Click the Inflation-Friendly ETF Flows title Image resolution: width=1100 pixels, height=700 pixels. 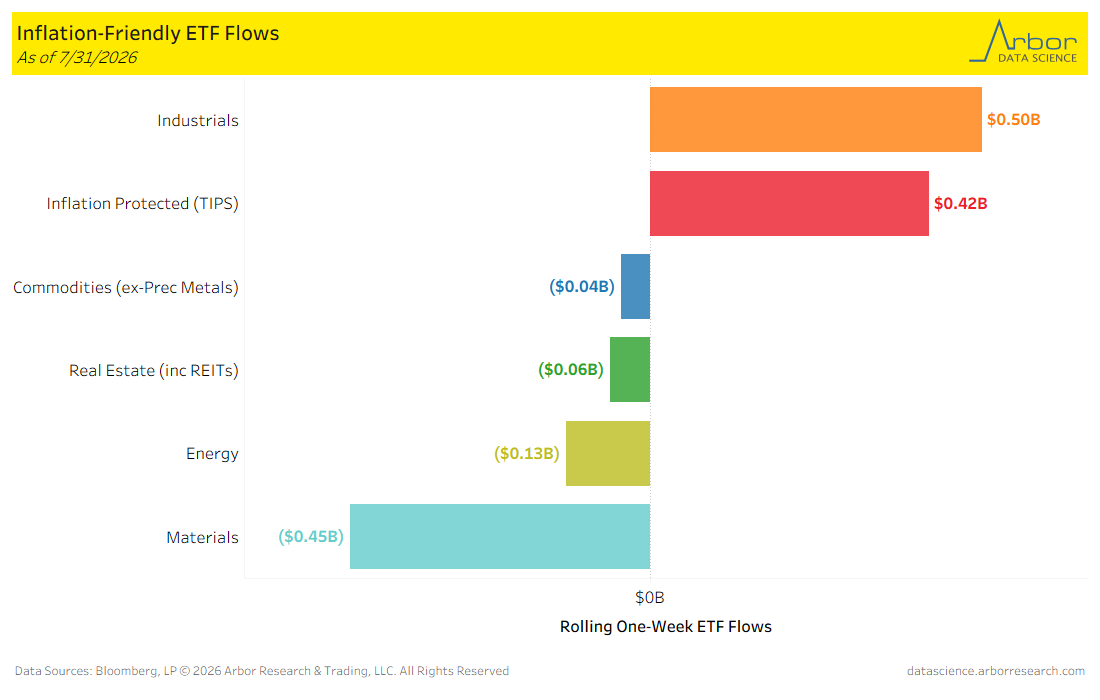point(148,33)
